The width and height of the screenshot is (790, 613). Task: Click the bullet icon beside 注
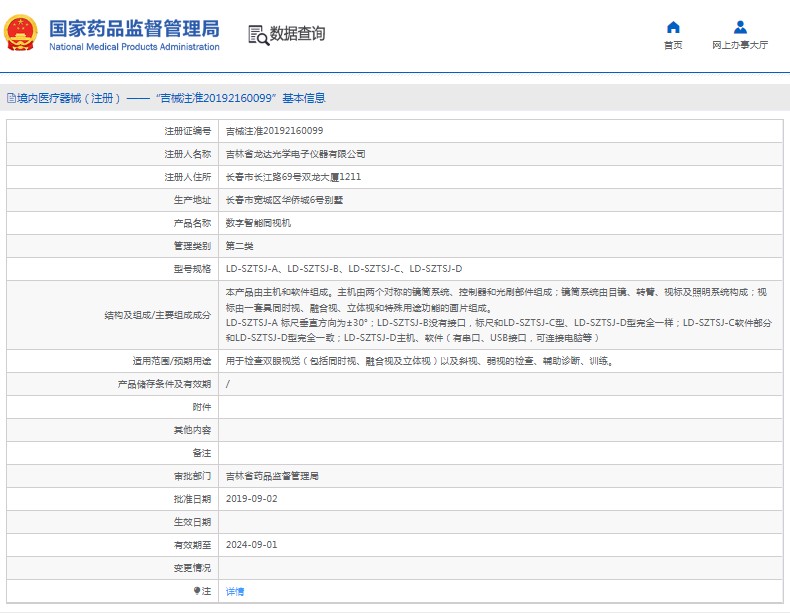[x=197, y=590]
